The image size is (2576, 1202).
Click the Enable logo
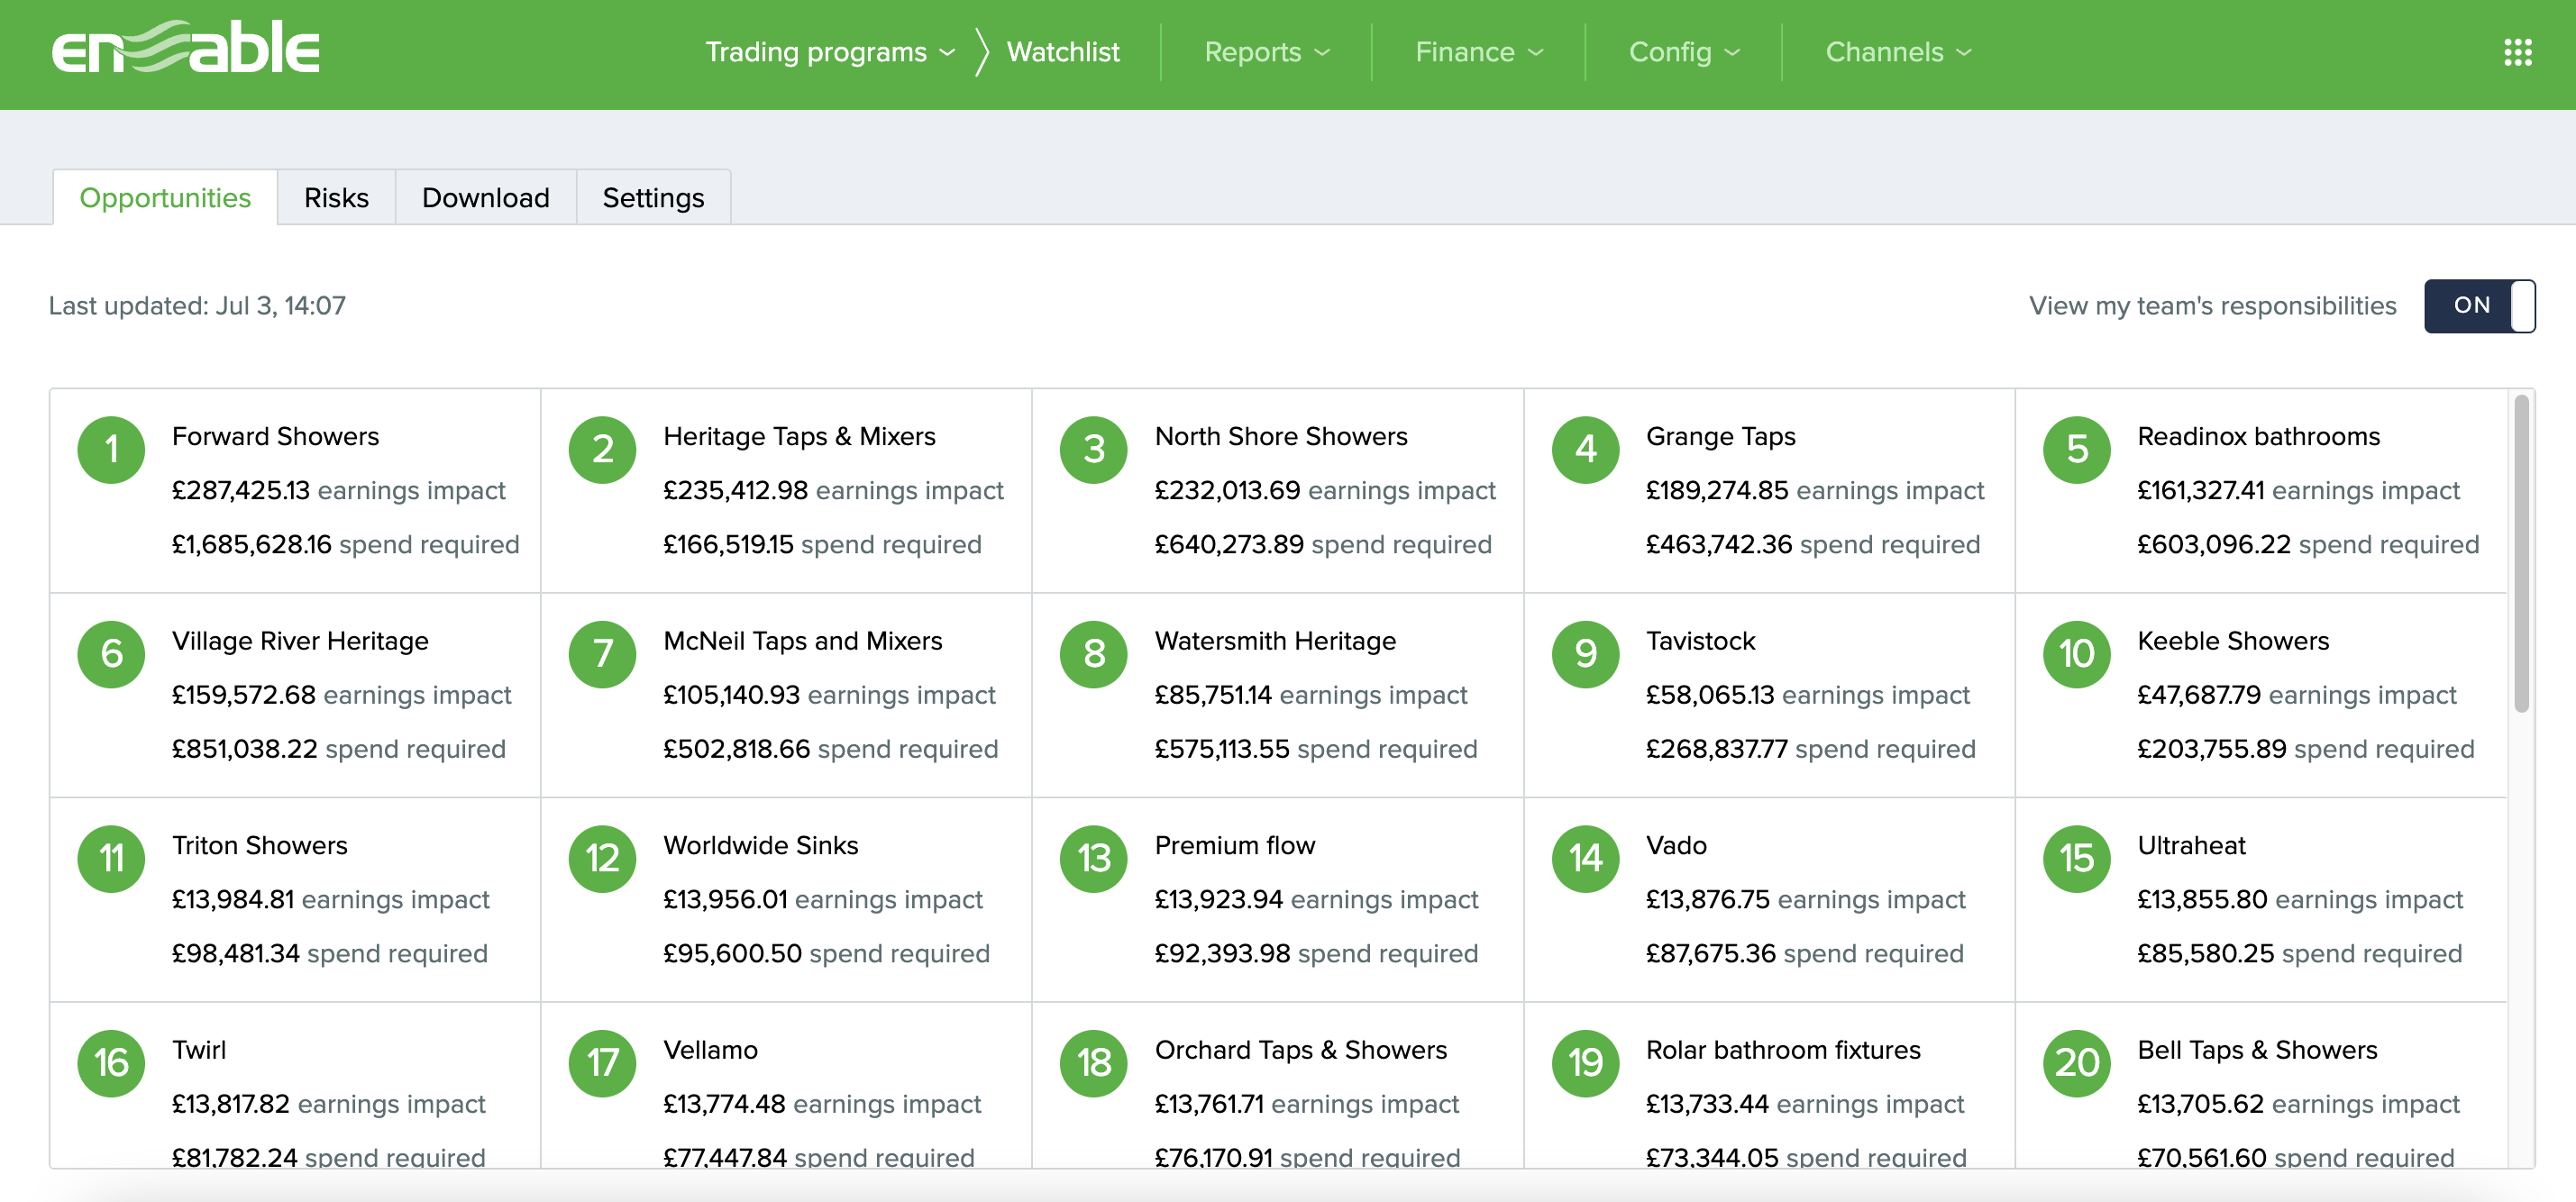186,48
